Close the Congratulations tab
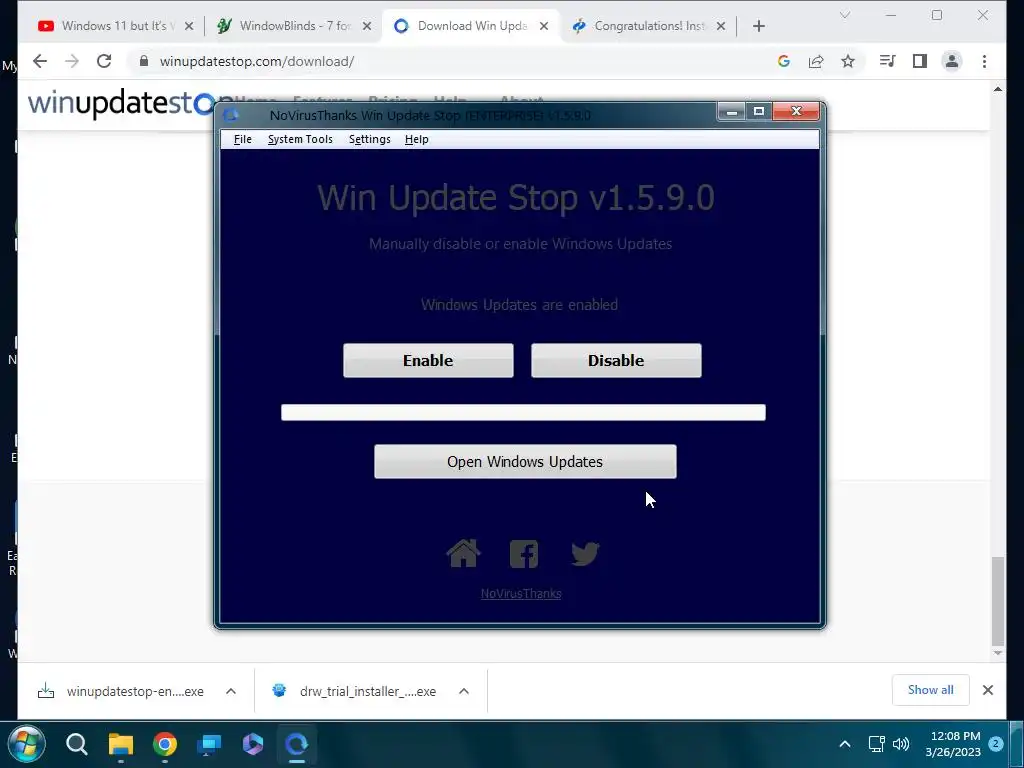The height and width of the screenshot is (768, 1024). [721, 26]
